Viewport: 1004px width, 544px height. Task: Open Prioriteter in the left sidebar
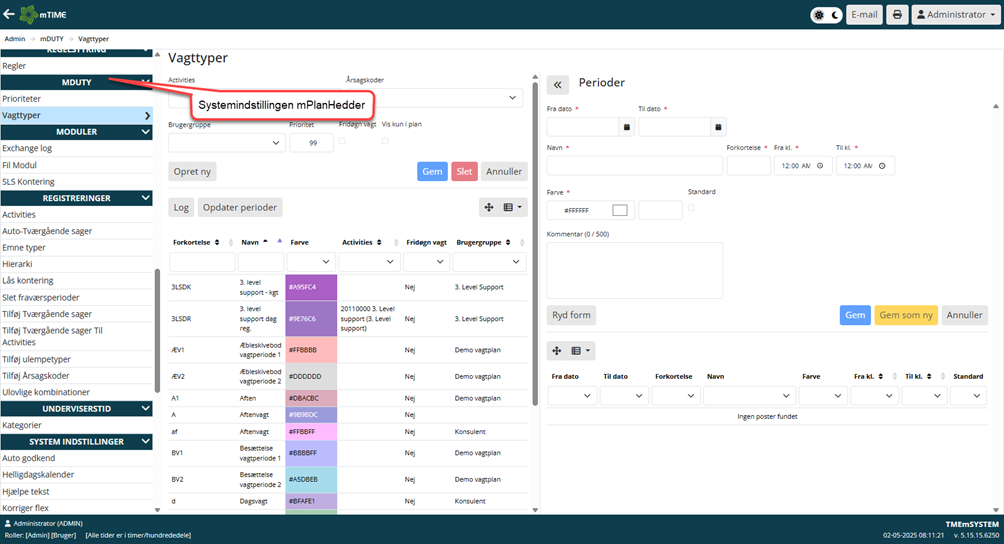pyautogui.click(x=22, y=99)
